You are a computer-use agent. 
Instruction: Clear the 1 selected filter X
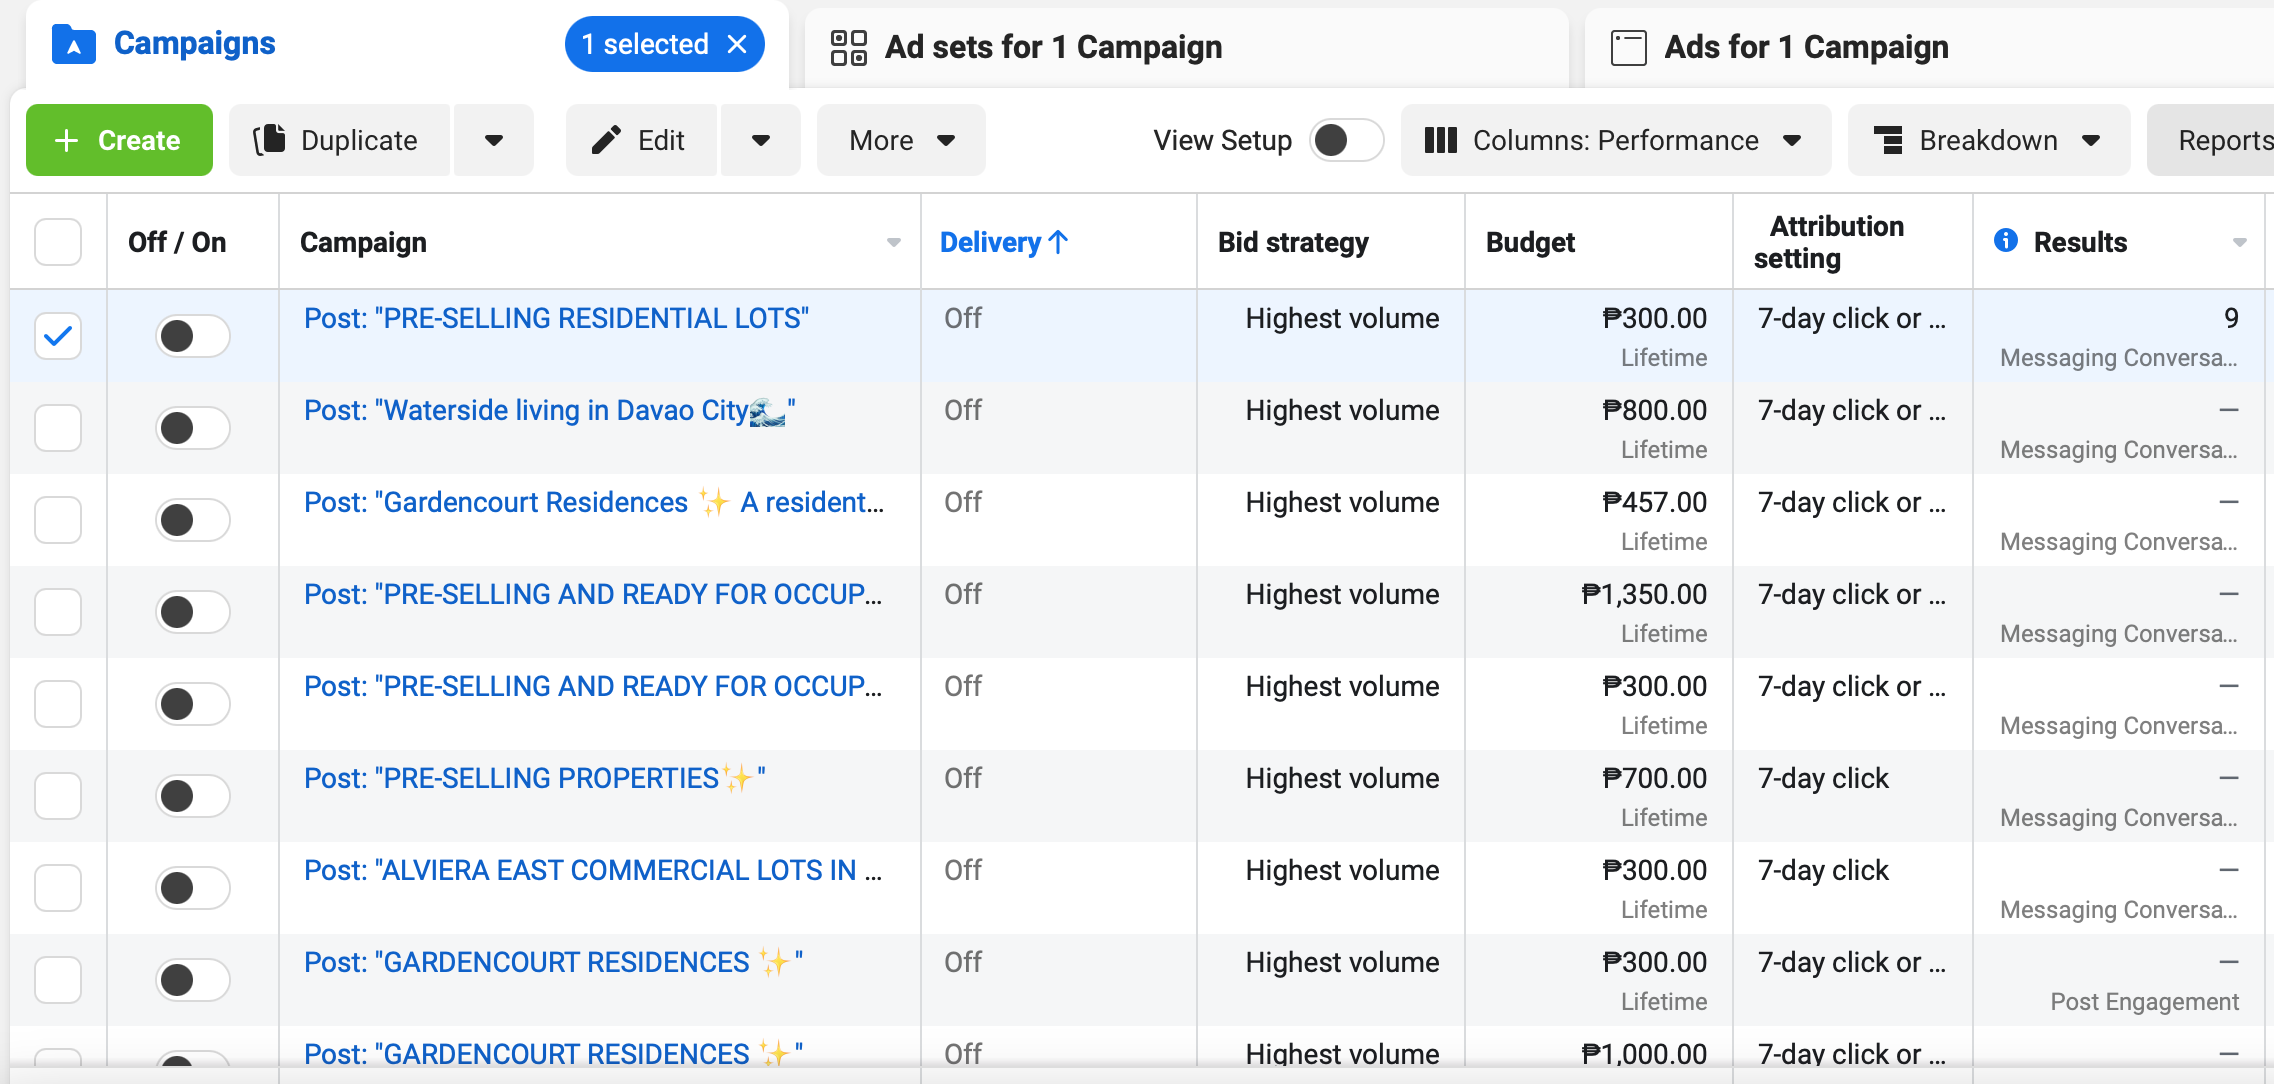point(737,45)
